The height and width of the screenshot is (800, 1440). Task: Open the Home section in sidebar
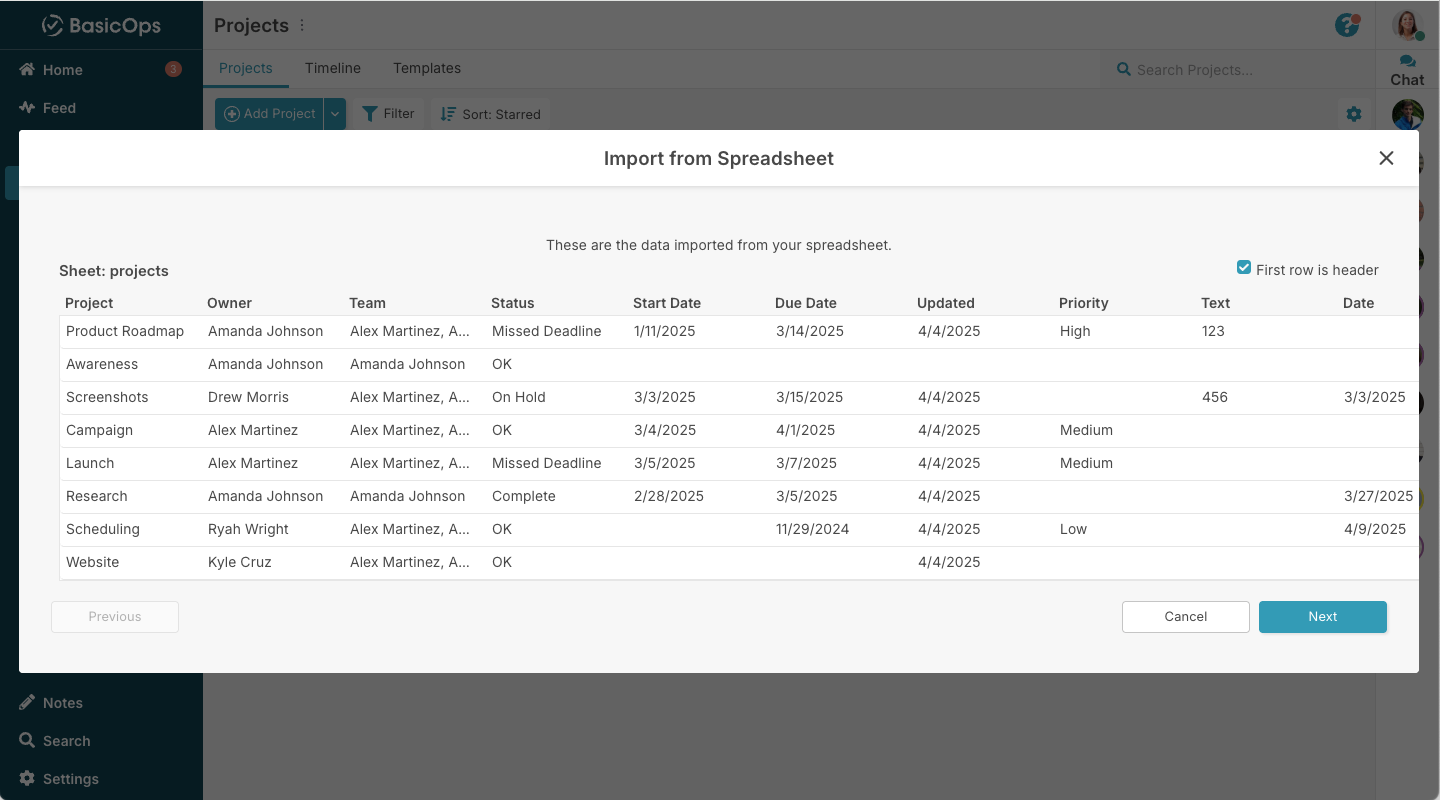coord(60,70)
